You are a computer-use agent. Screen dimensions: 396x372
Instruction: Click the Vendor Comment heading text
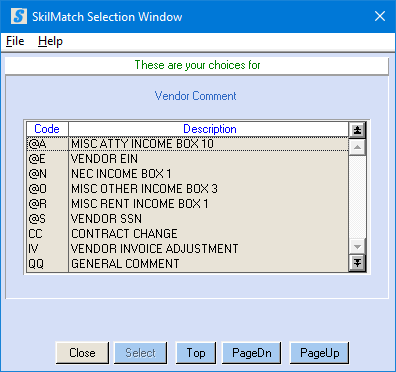point(196,96)
